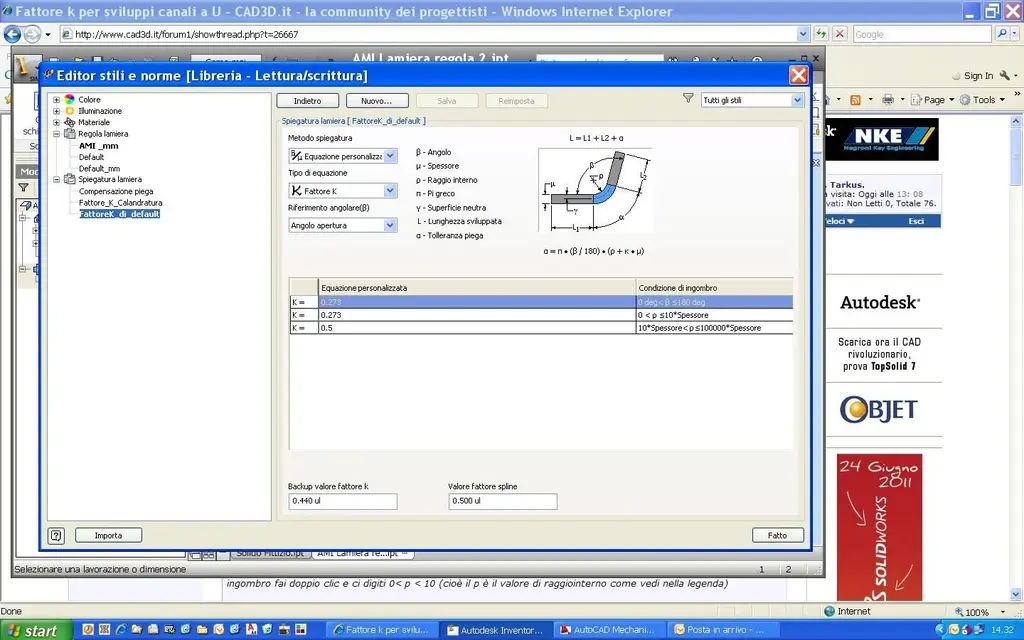Select the FattoreK_di_default tree item
Image resolution: width=1024 pixels, height=640 pixels.
point(120,214)
